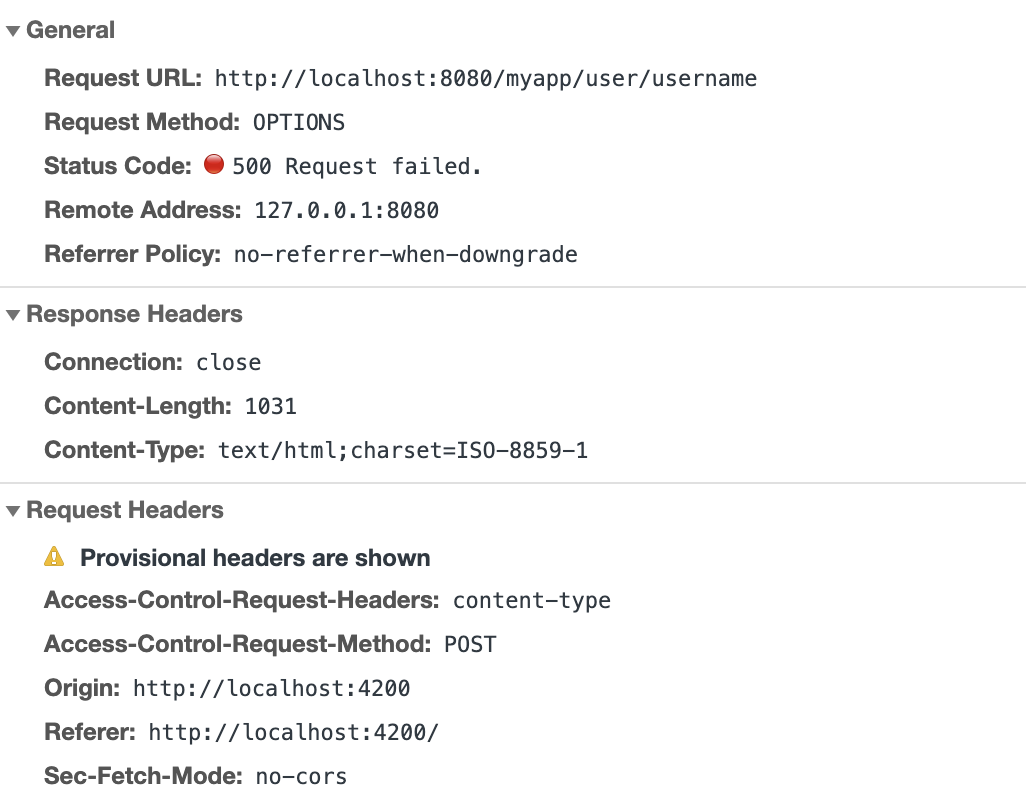Click the Access-Control-Request-Method value POST
Viewport: 1026px width, 804px height.
(x=470, y=645)
